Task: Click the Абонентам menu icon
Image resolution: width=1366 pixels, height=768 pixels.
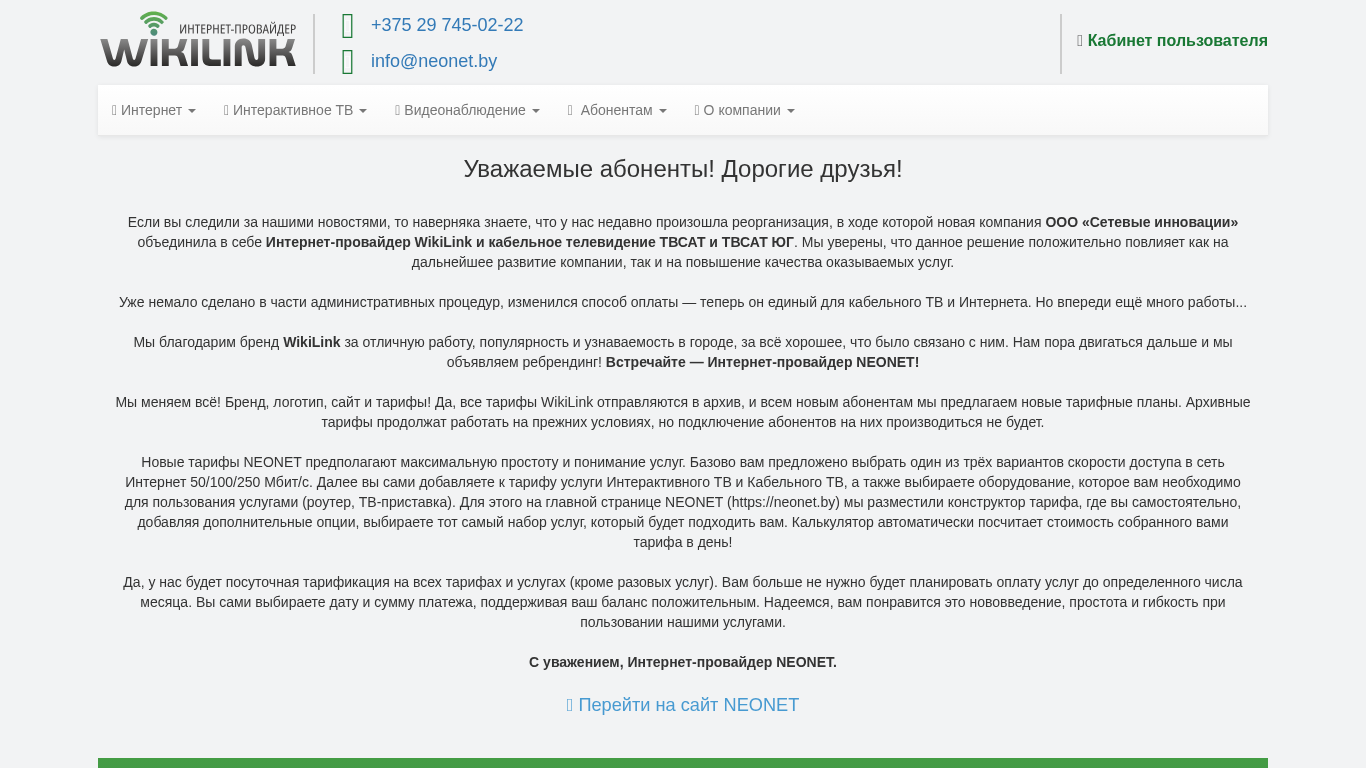Action: tap(570, 110)
